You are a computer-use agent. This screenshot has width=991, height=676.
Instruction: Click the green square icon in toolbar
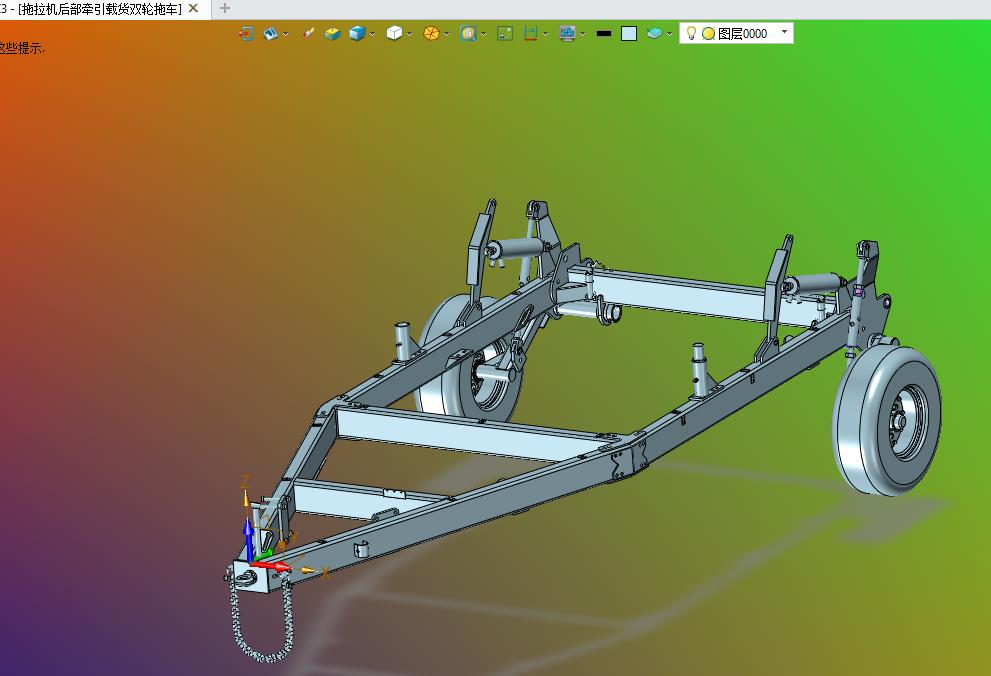click(x=505, y=33)
